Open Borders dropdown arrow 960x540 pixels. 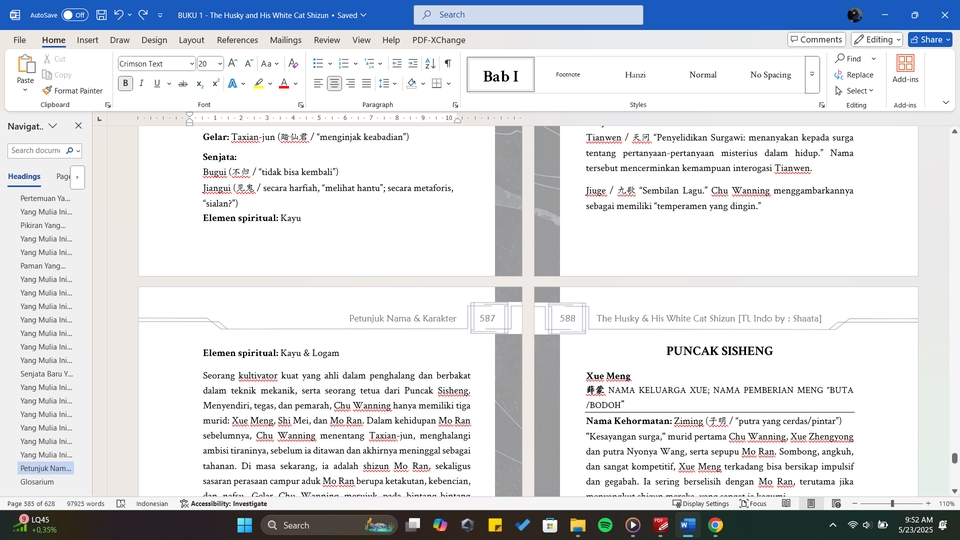click(x=449, y=83)
